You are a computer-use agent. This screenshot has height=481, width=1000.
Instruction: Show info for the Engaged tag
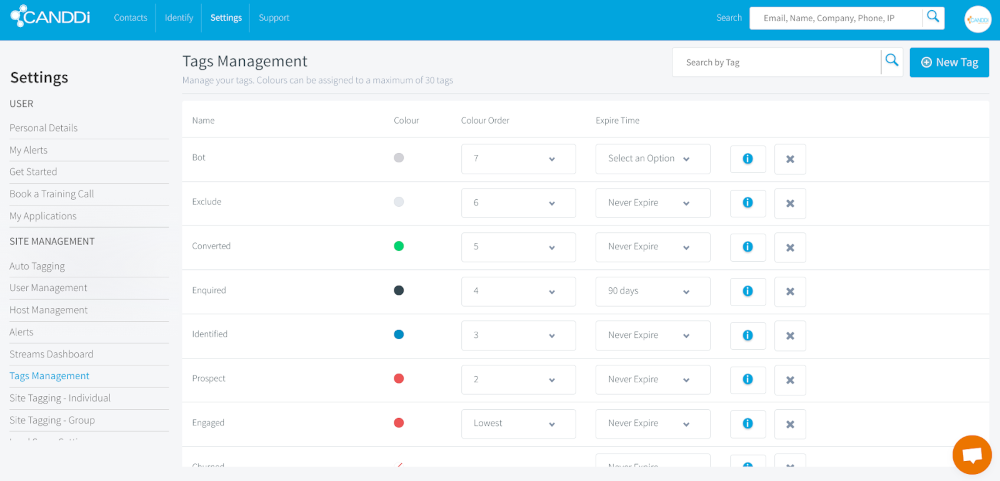coord(747,424)
